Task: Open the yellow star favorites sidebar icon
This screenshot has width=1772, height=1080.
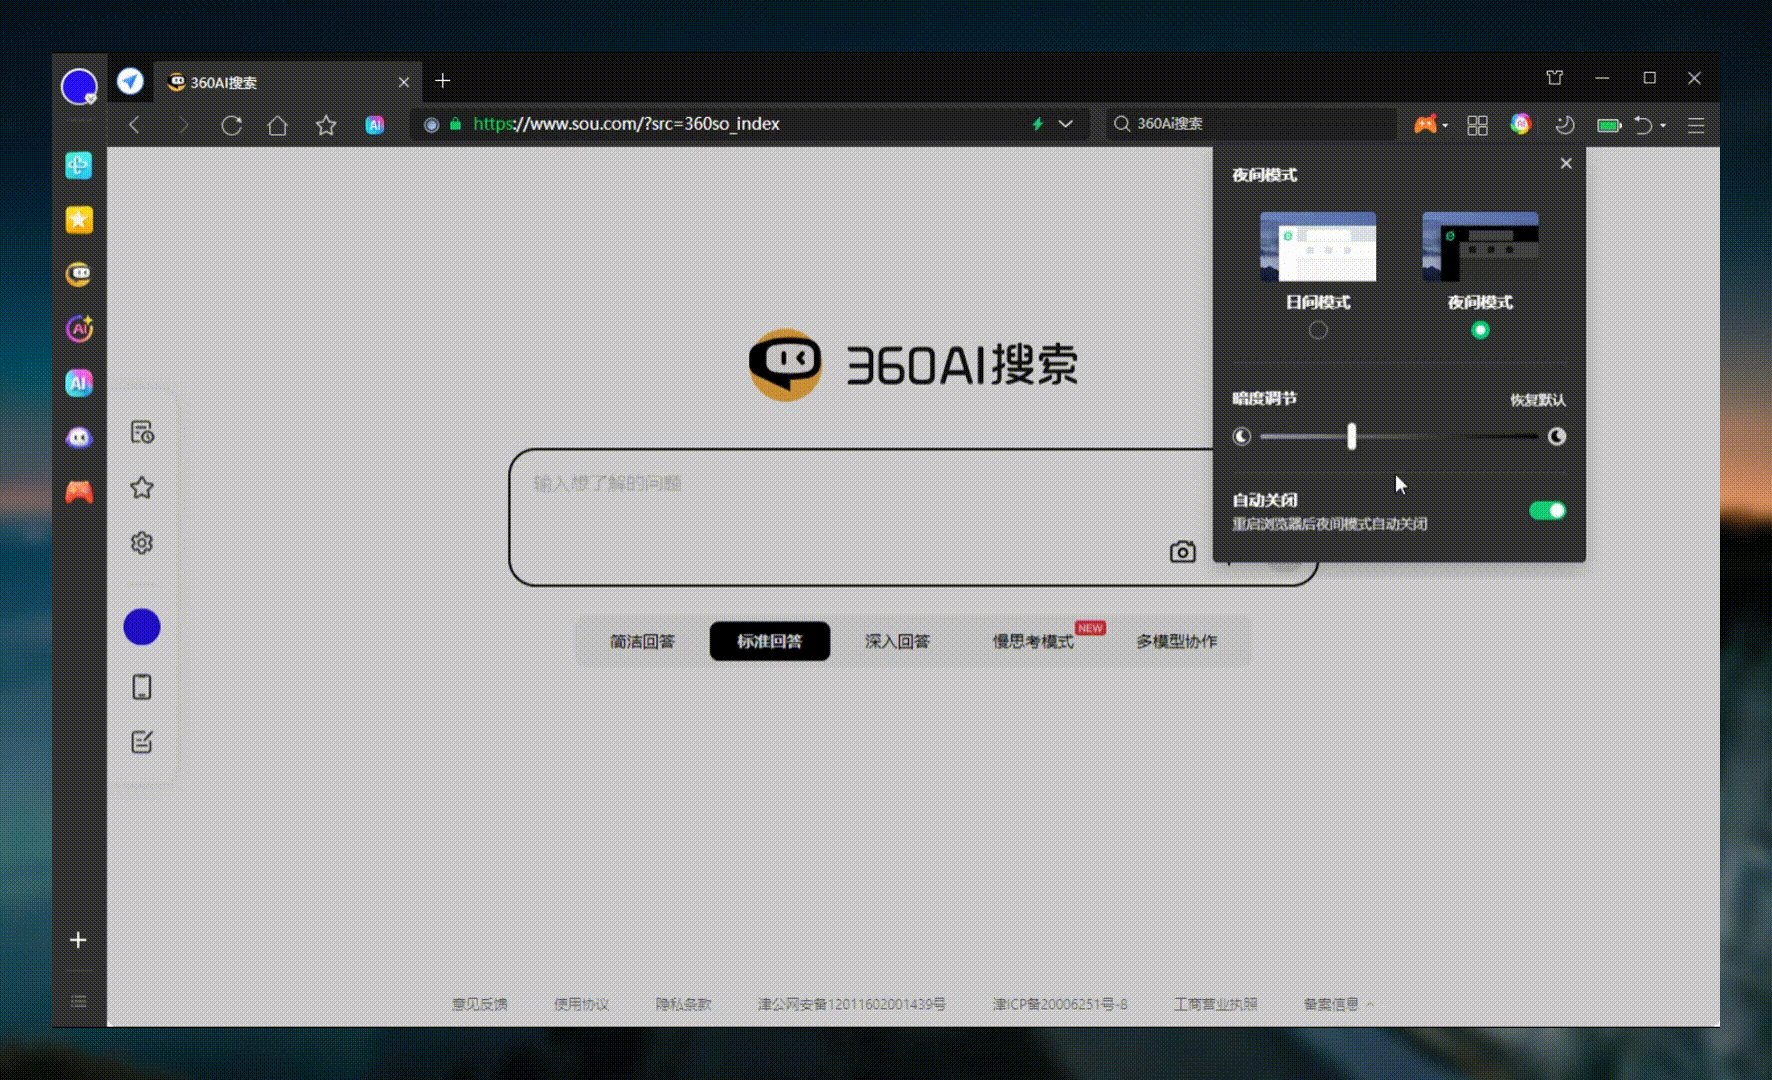Action: tap(79, 220)
